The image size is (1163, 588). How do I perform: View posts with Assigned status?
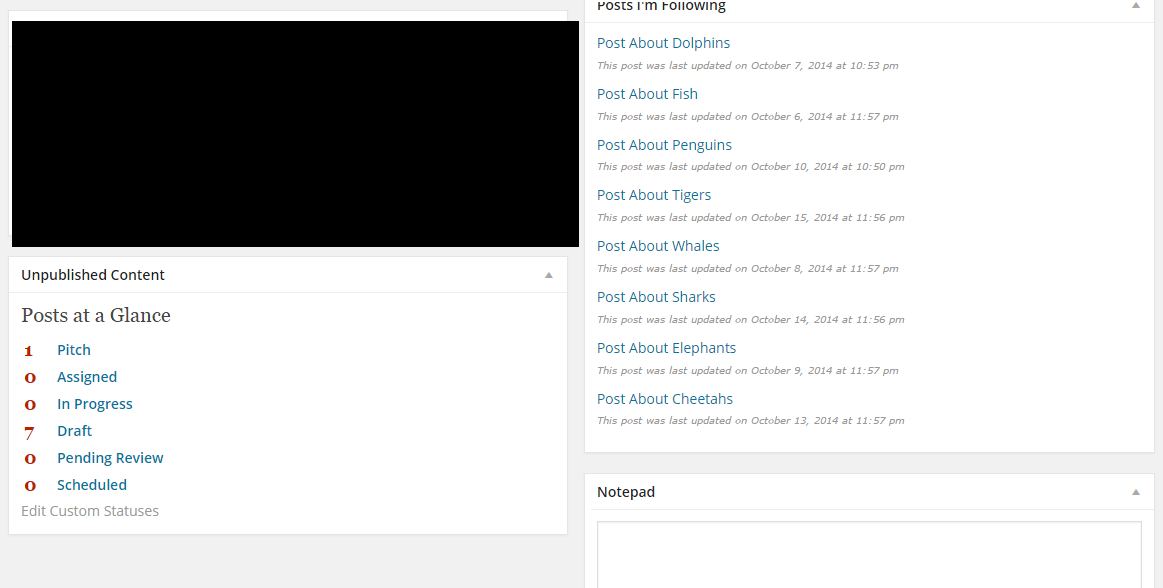87,377
